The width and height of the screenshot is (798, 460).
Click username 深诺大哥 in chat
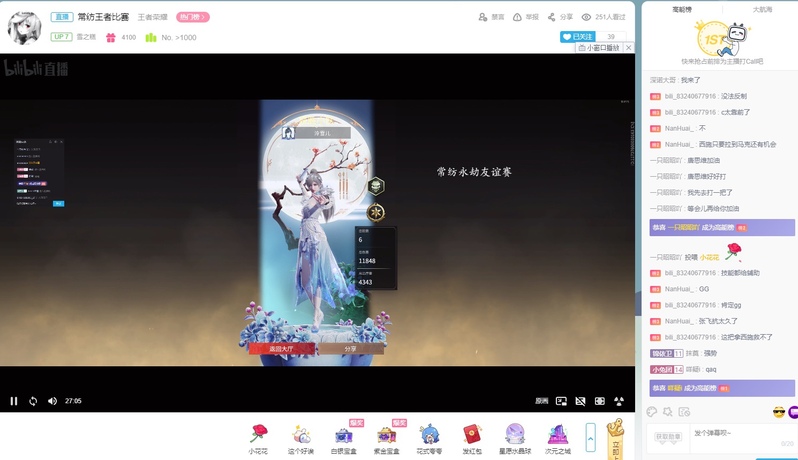point(664,80)
